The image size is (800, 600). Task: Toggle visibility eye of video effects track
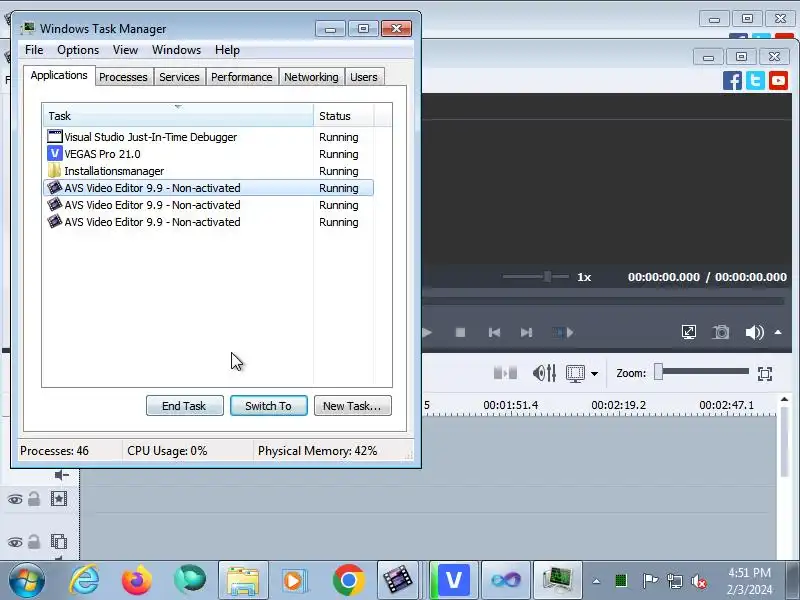pos(15,499)
